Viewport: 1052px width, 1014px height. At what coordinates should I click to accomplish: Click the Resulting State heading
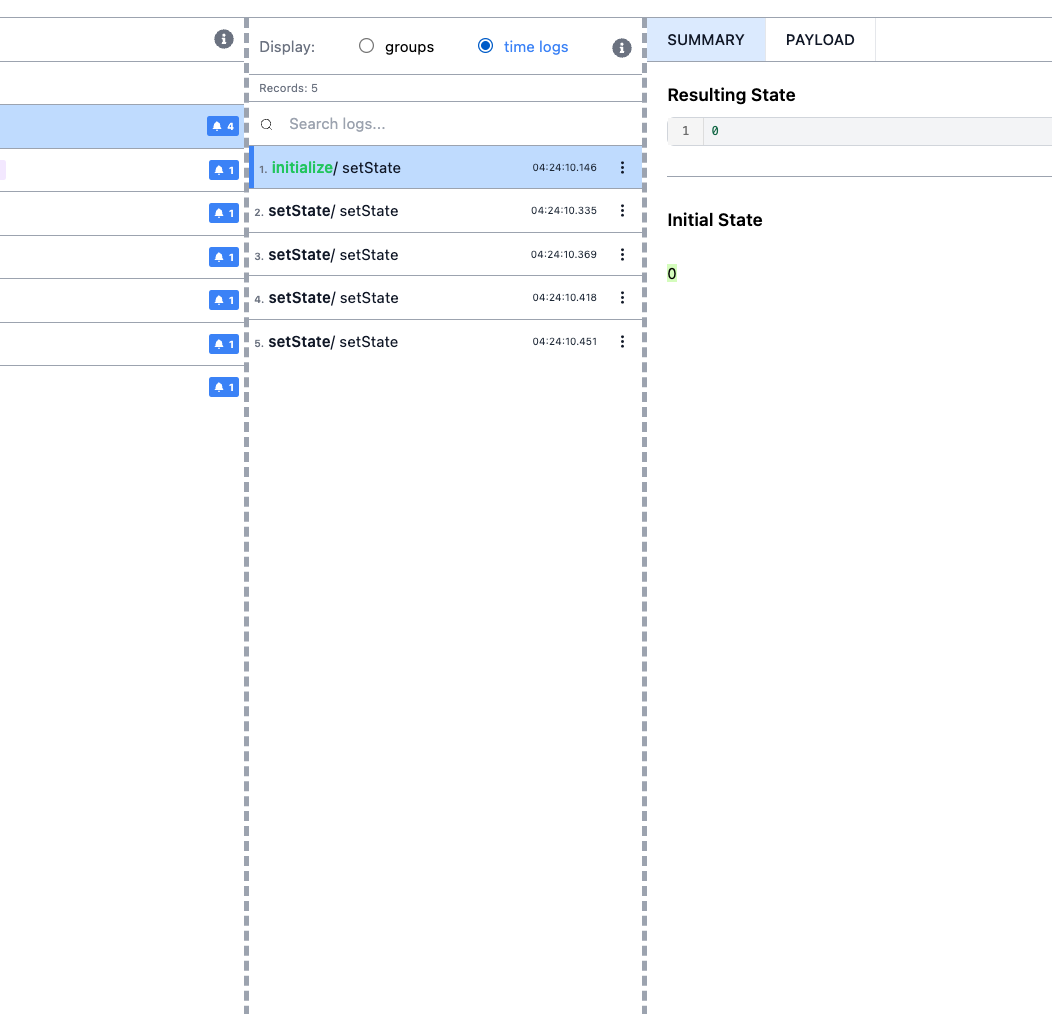click(x=731, y=95)
